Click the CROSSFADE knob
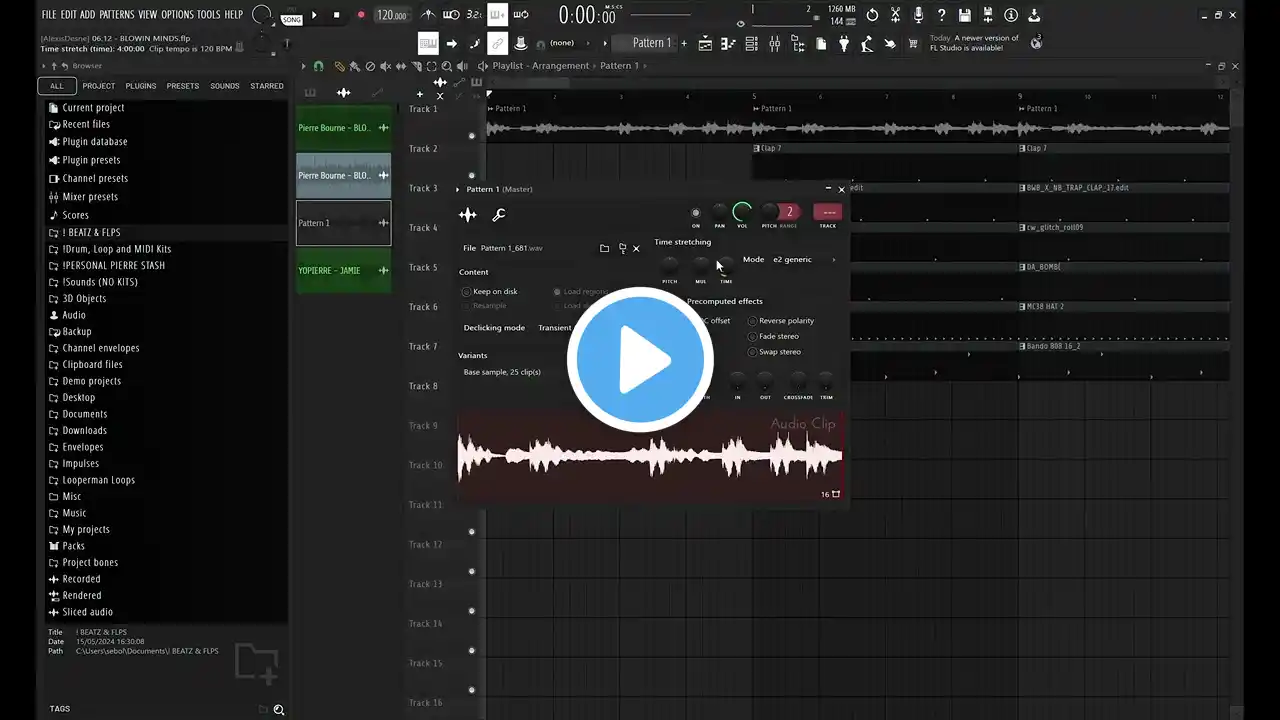Screen dimensions: 1280x720 (798, 383)
